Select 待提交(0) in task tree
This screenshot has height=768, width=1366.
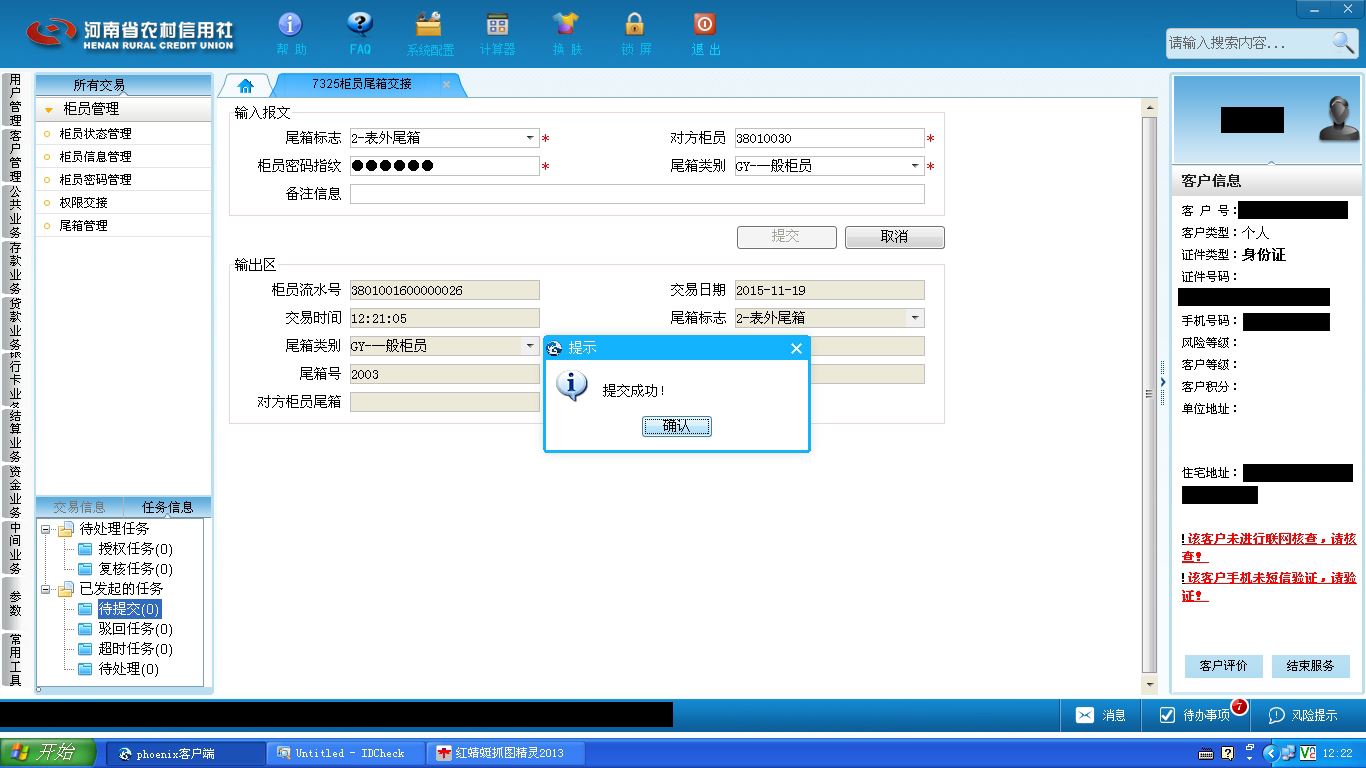[129, 609]
